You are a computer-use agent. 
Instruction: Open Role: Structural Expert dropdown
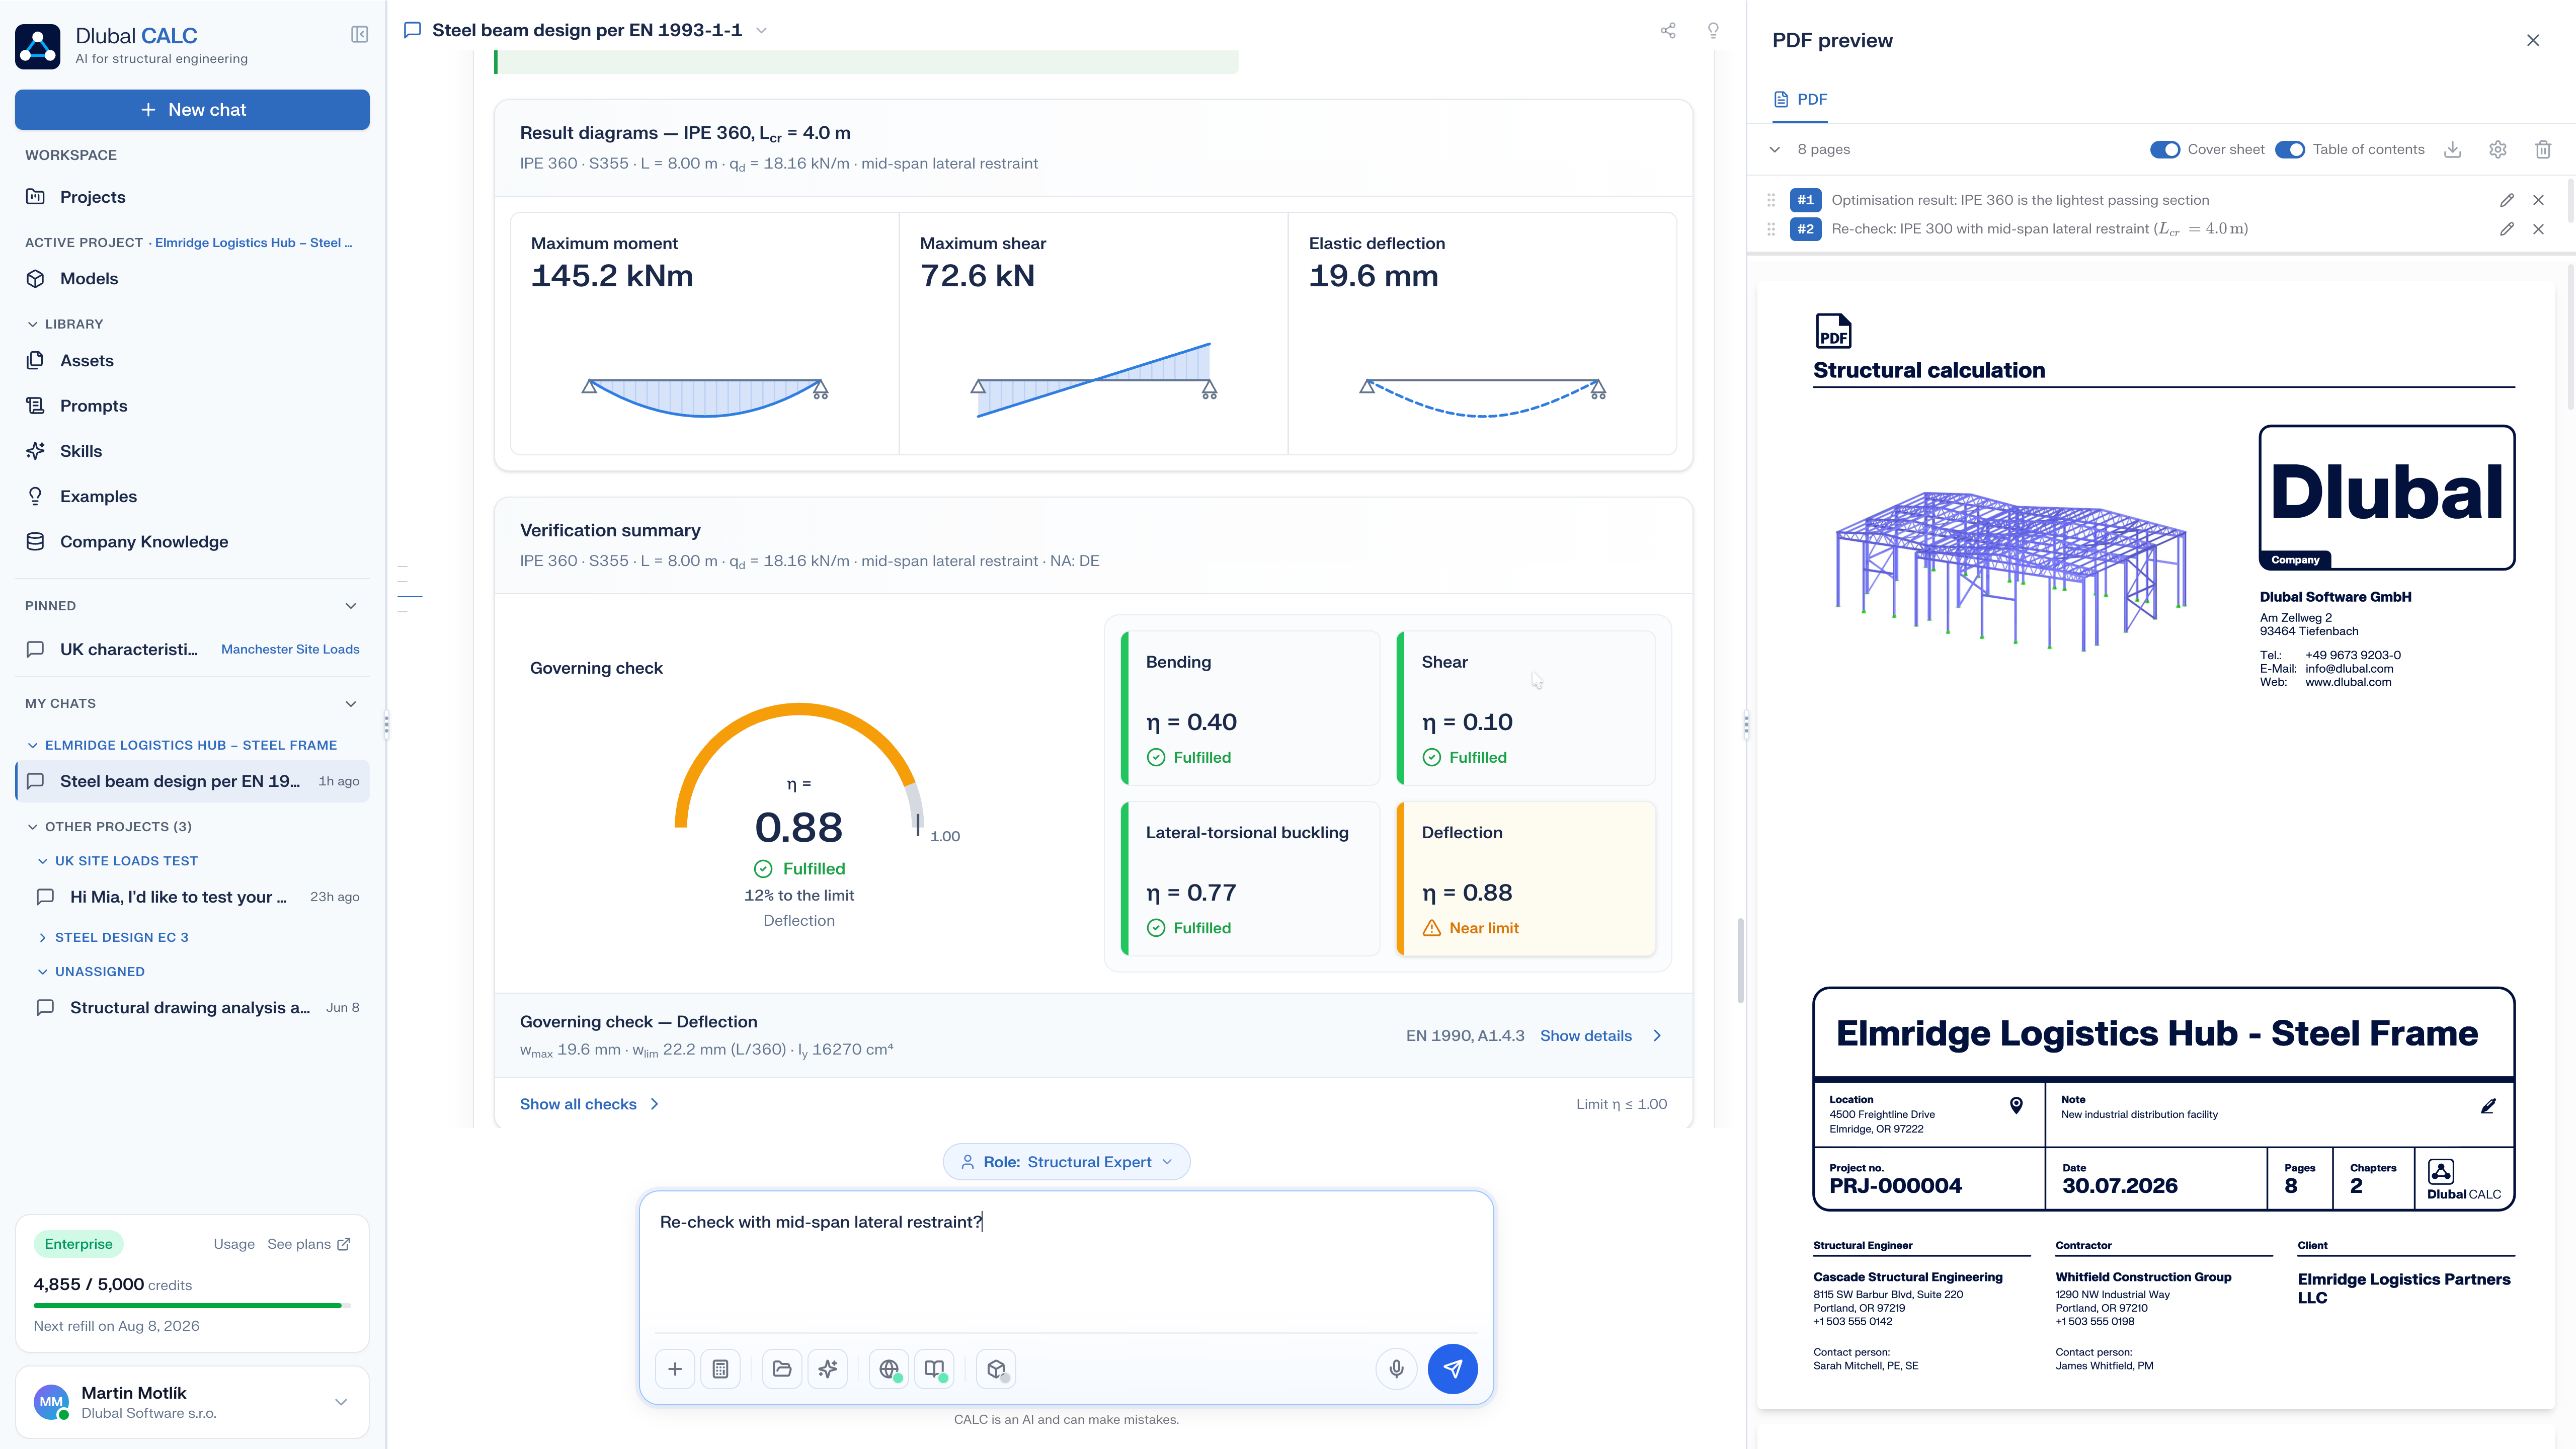(x=1066, y=1162)
